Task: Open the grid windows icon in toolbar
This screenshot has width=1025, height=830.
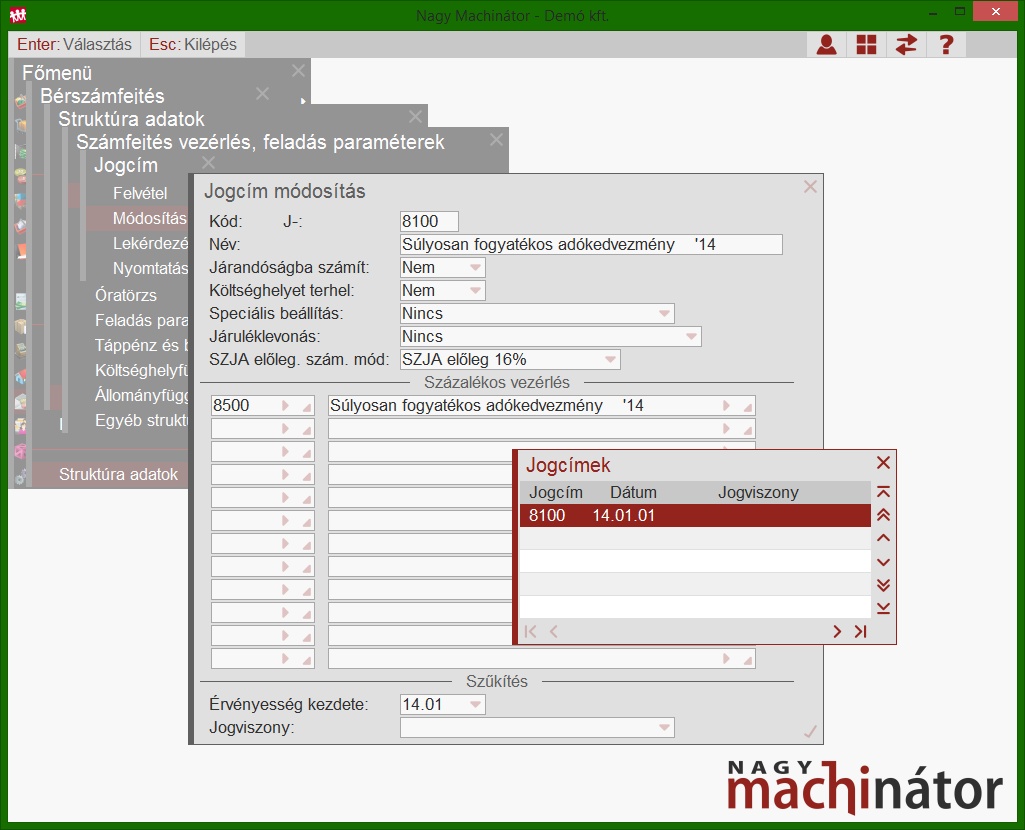Action: pos(866,44)
